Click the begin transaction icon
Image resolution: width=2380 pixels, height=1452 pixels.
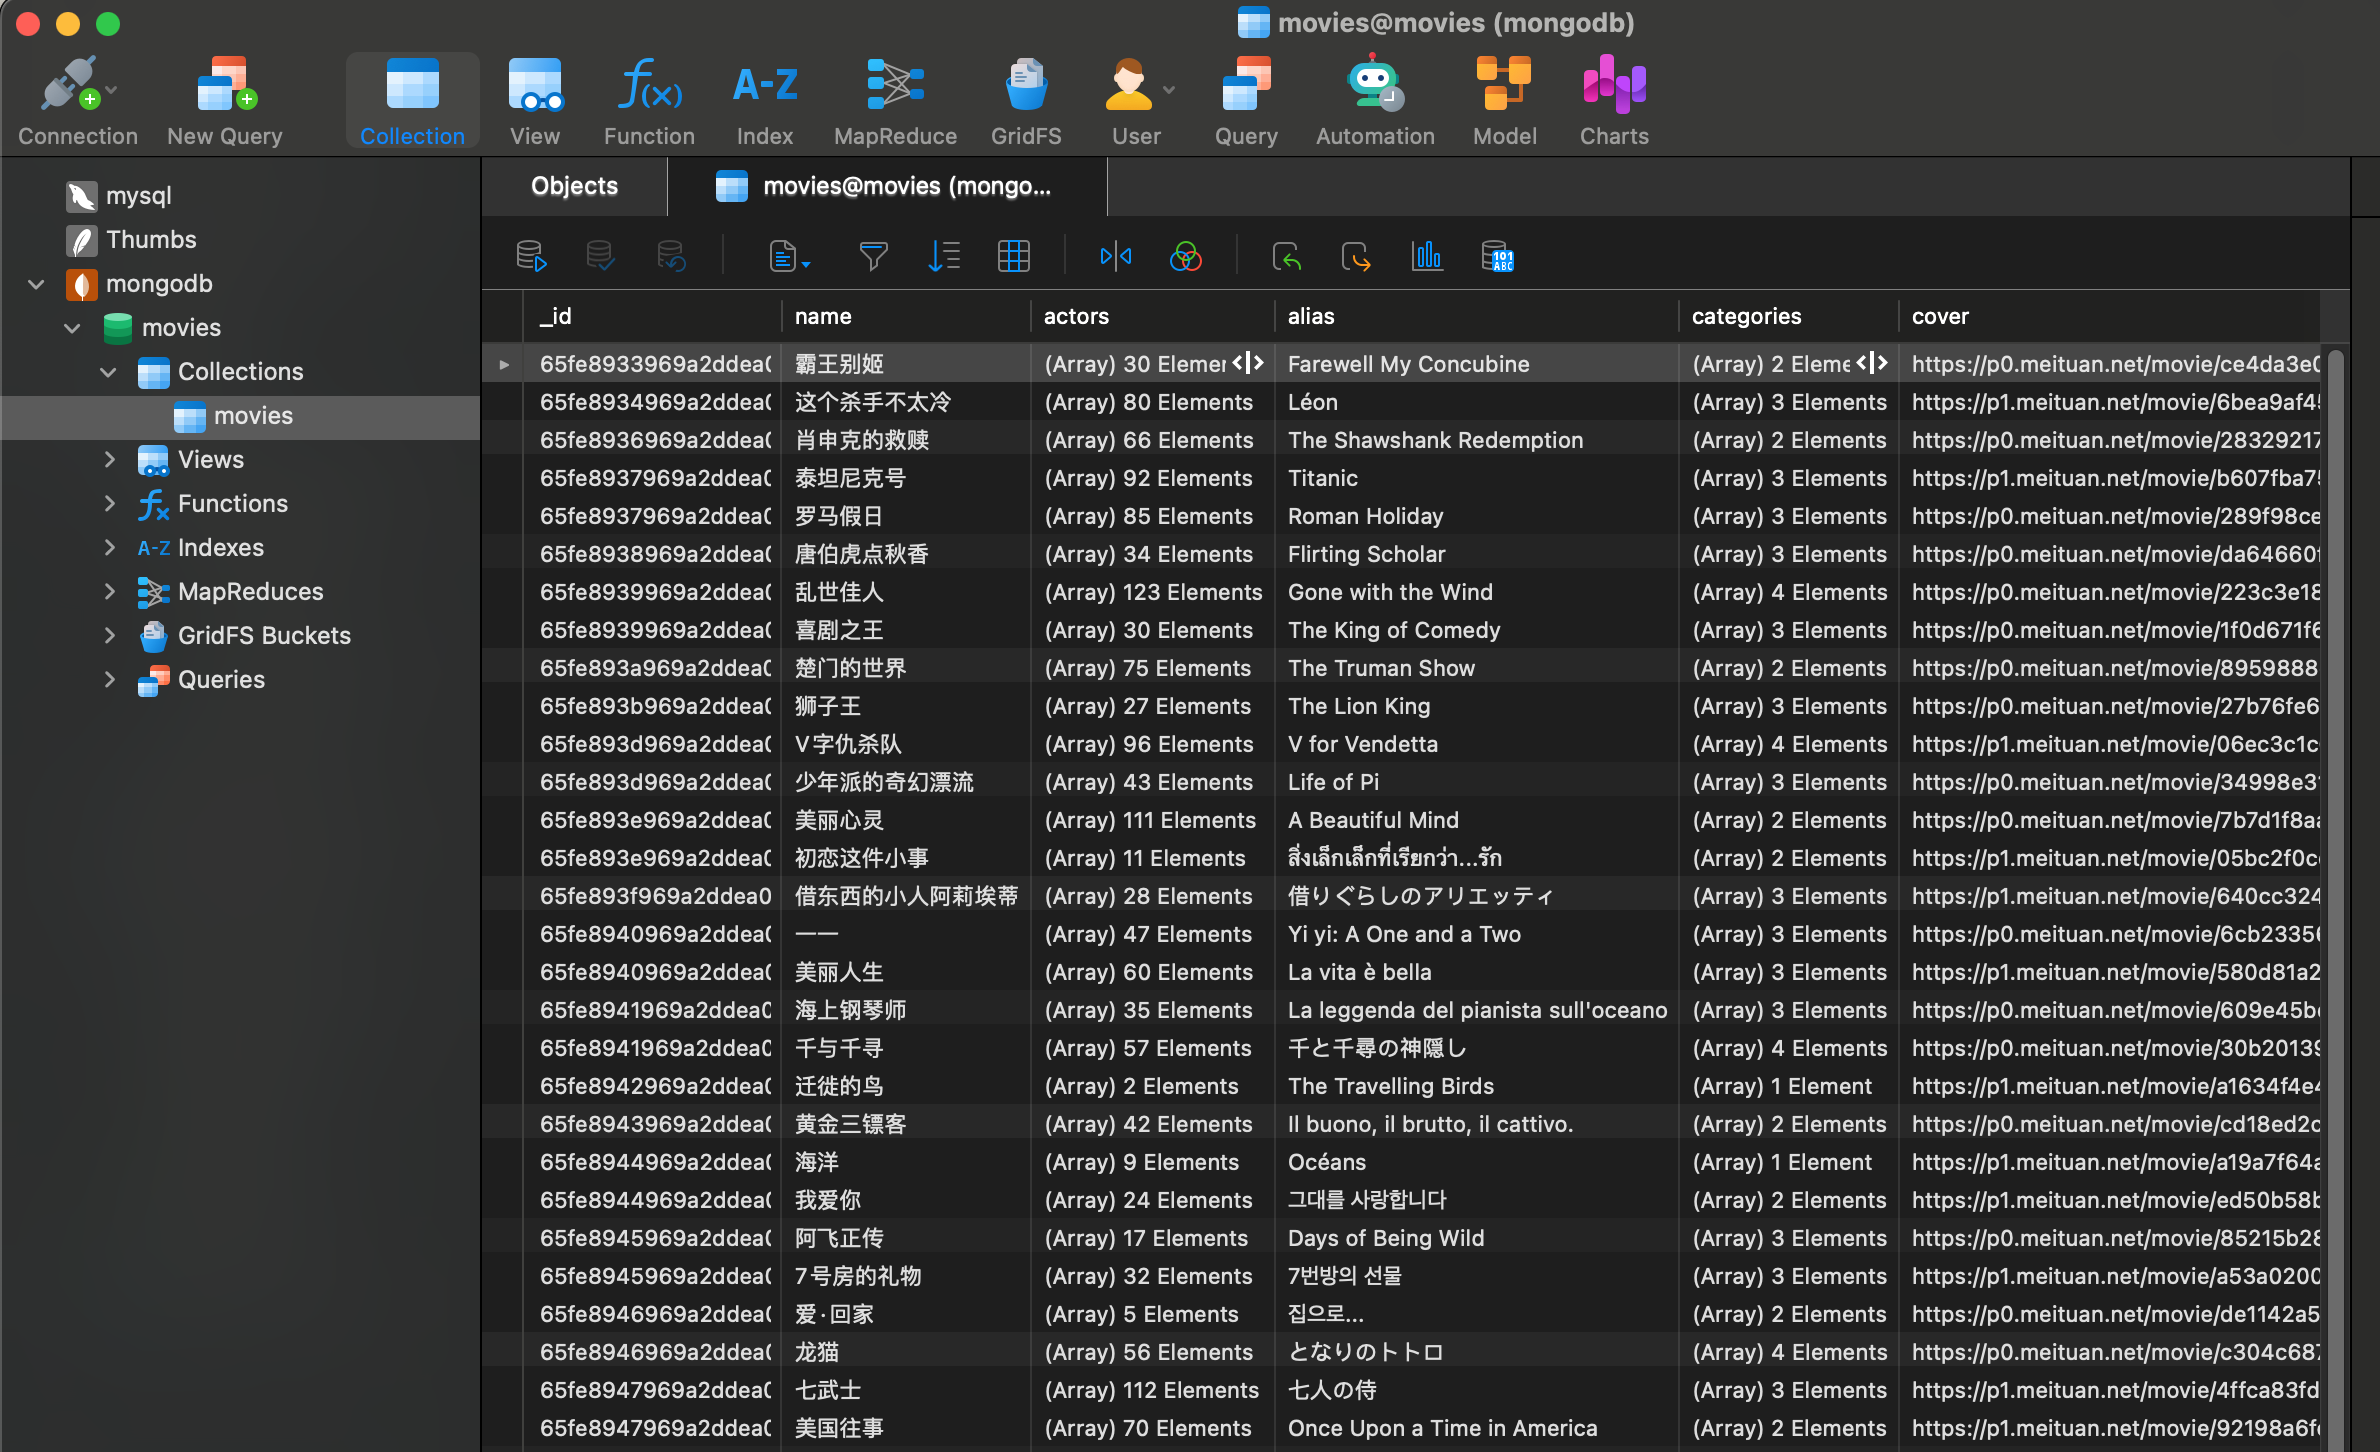pos(531,257)
